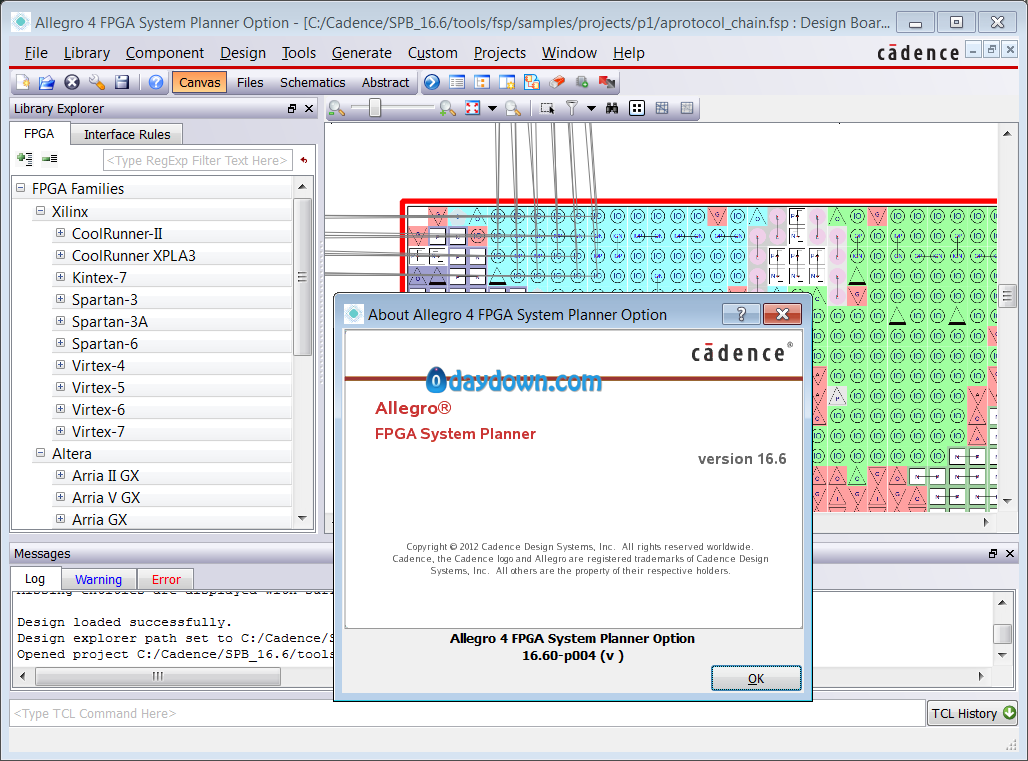Image resolution: width=1028 pixels, height=761 pixels.
Task: Click the collapse all tree icon in Library Explorer
Action: (x=50, y=159)
